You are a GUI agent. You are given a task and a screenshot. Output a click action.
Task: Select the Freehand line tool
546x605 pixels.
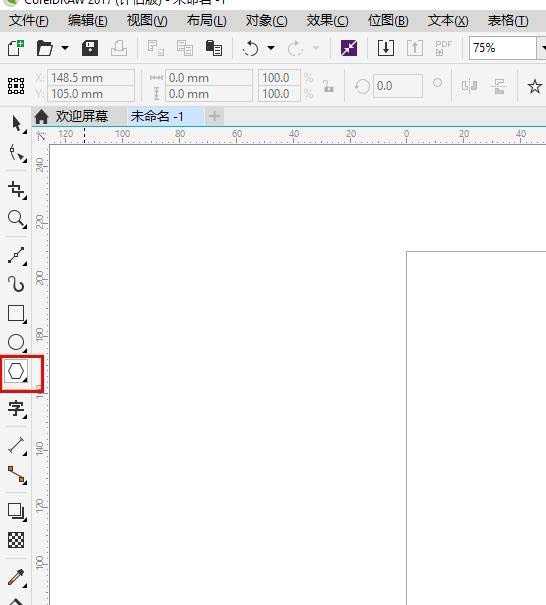[17, 255]
